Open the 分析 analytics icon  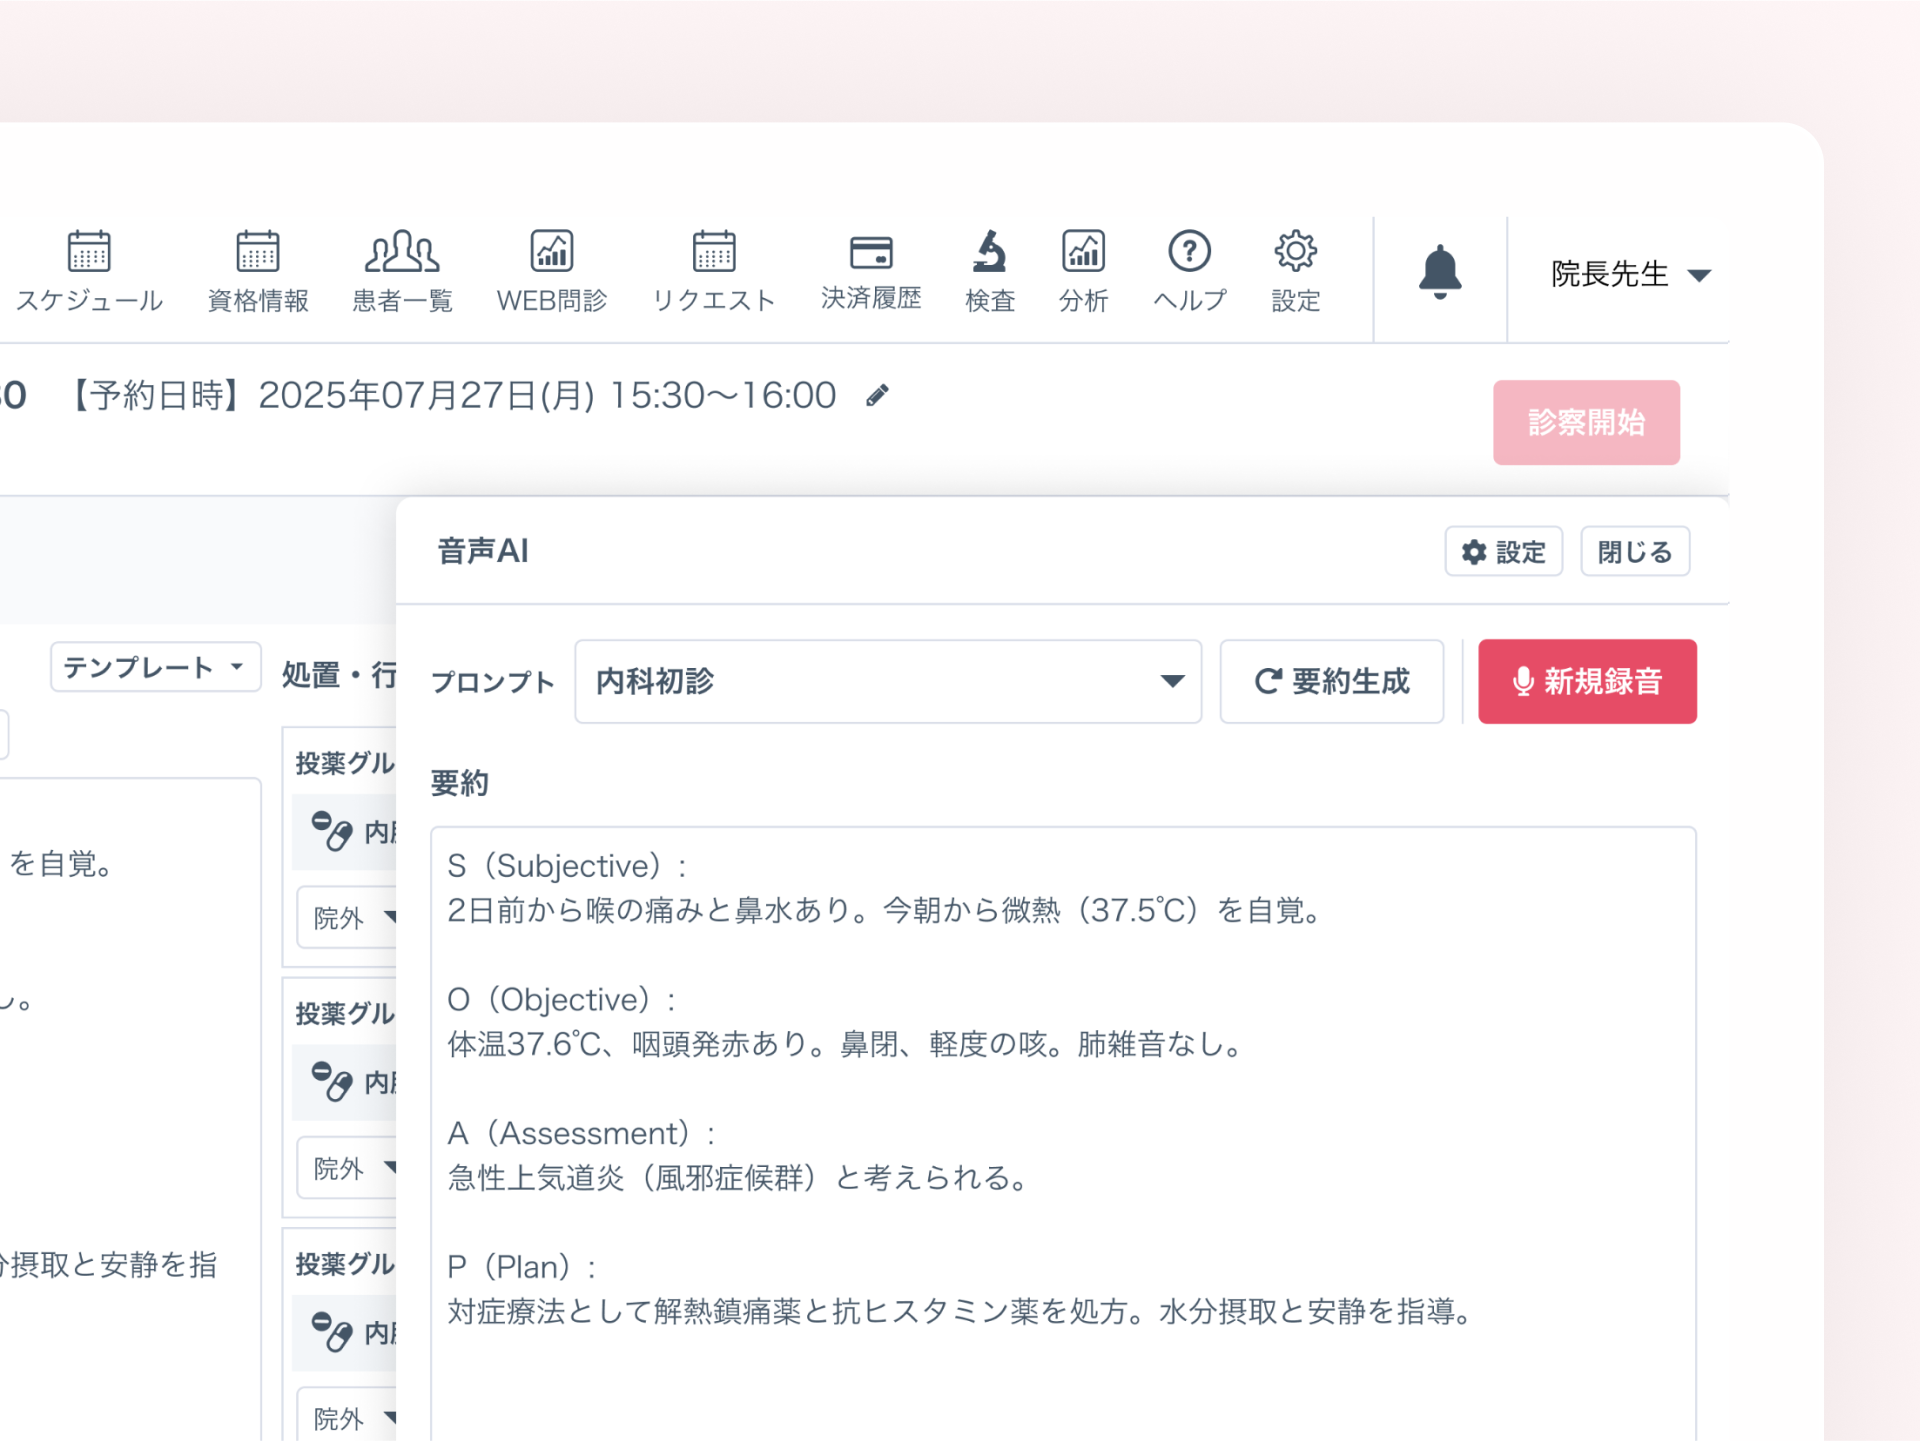coord(1083,251)
